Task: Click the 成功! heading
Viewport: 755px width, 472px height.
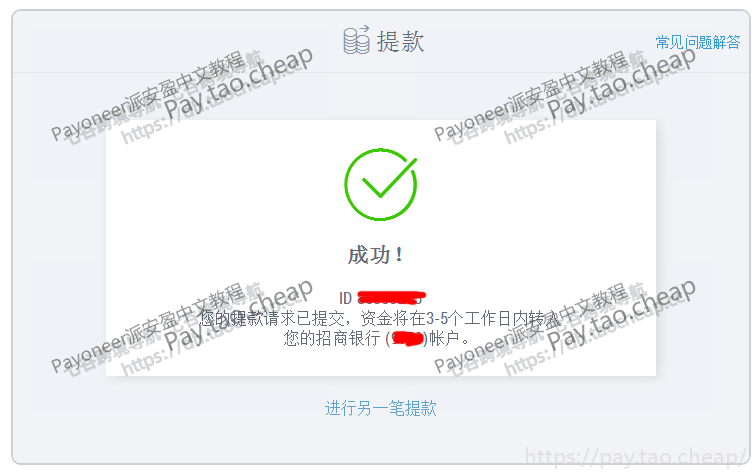Action: coord(376,255)
